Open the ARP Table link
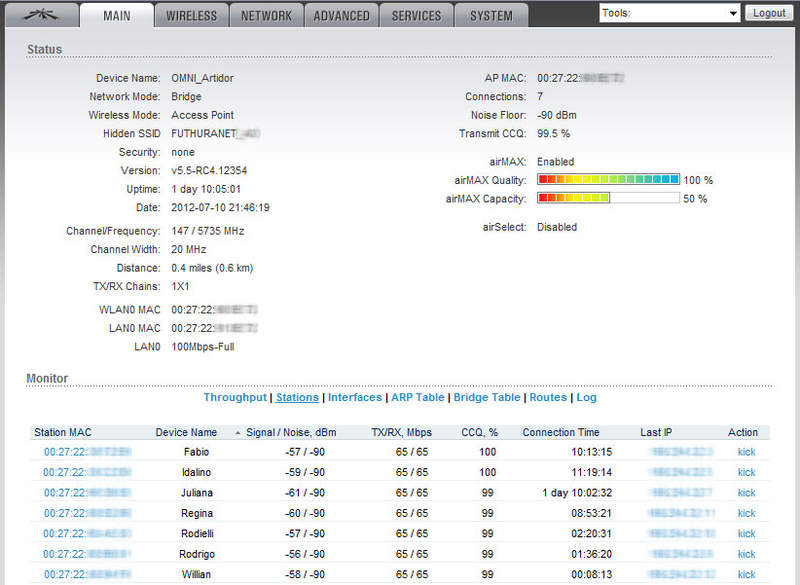Screen dimensions: 800x585 pos(417,397)
